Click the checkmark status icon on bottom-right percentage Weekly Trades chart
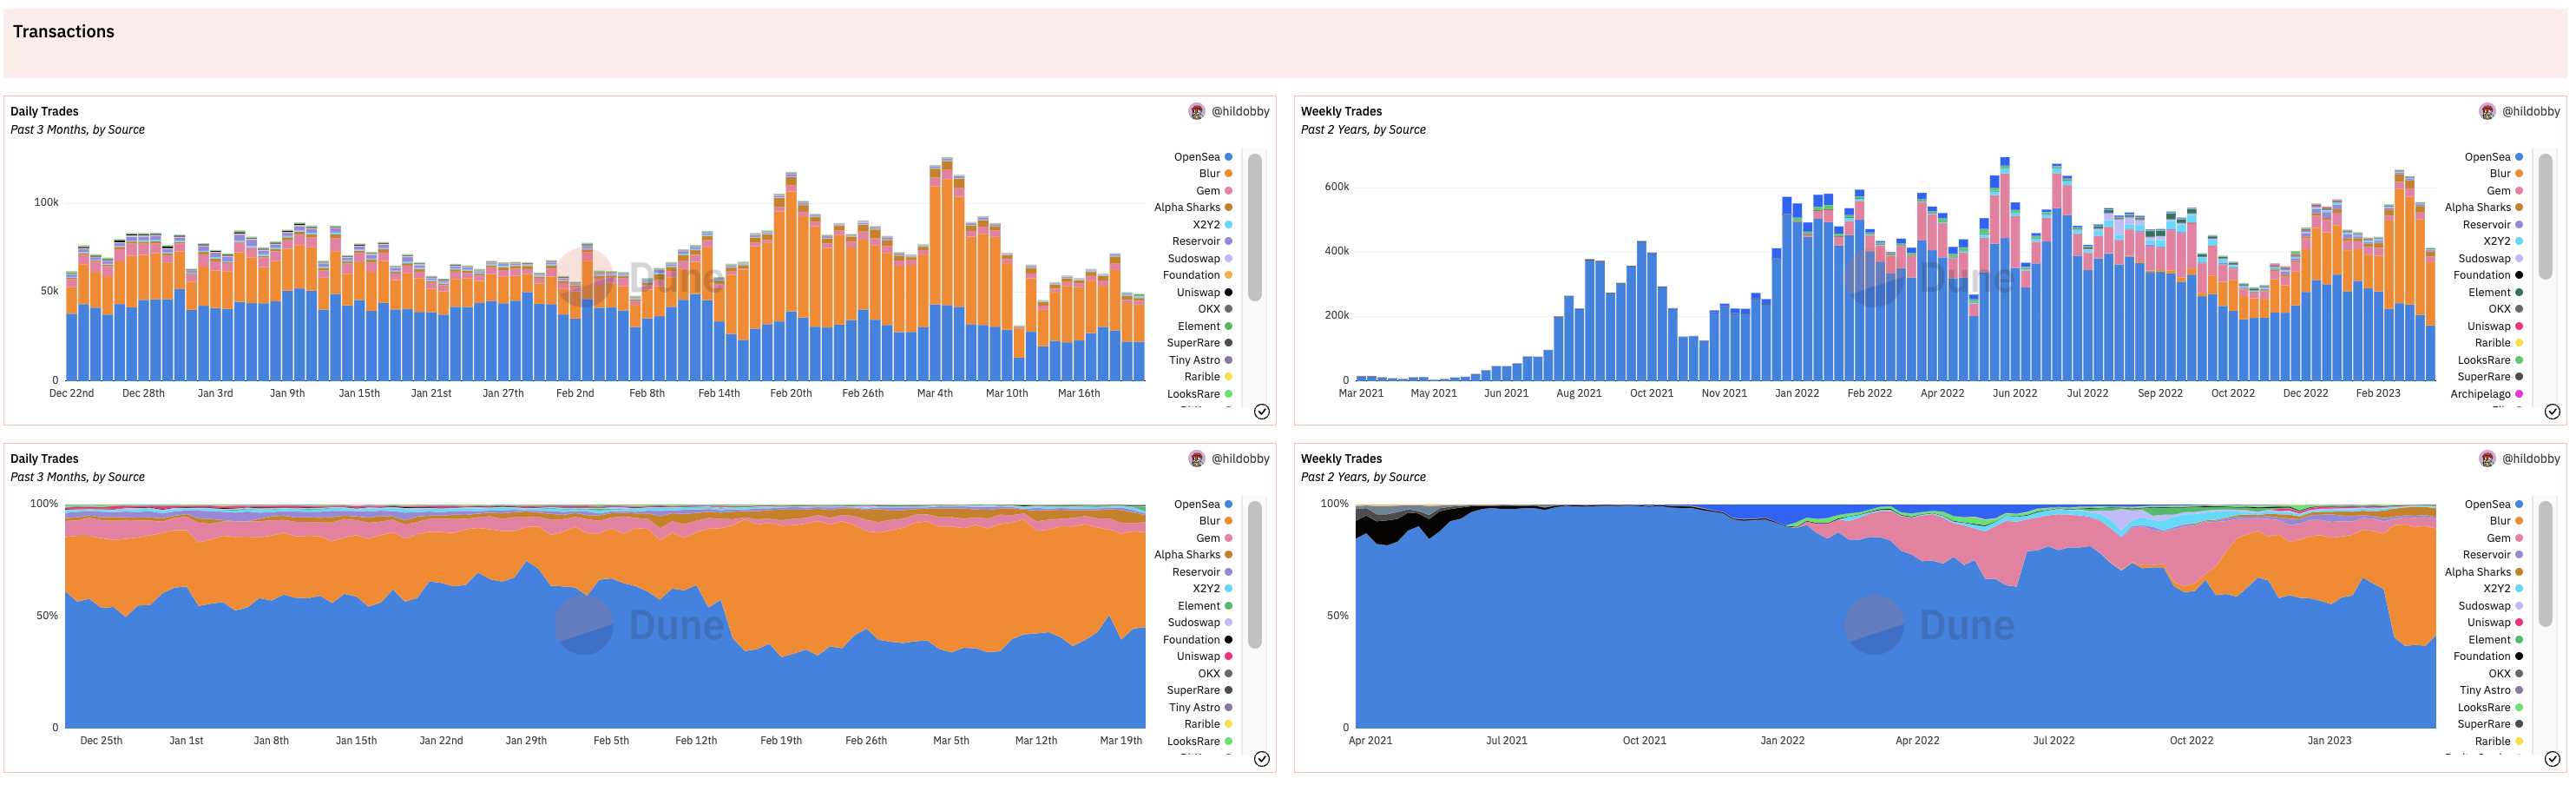The image size is (2576, 785). pyautogui.click(x=2551, y=758)
